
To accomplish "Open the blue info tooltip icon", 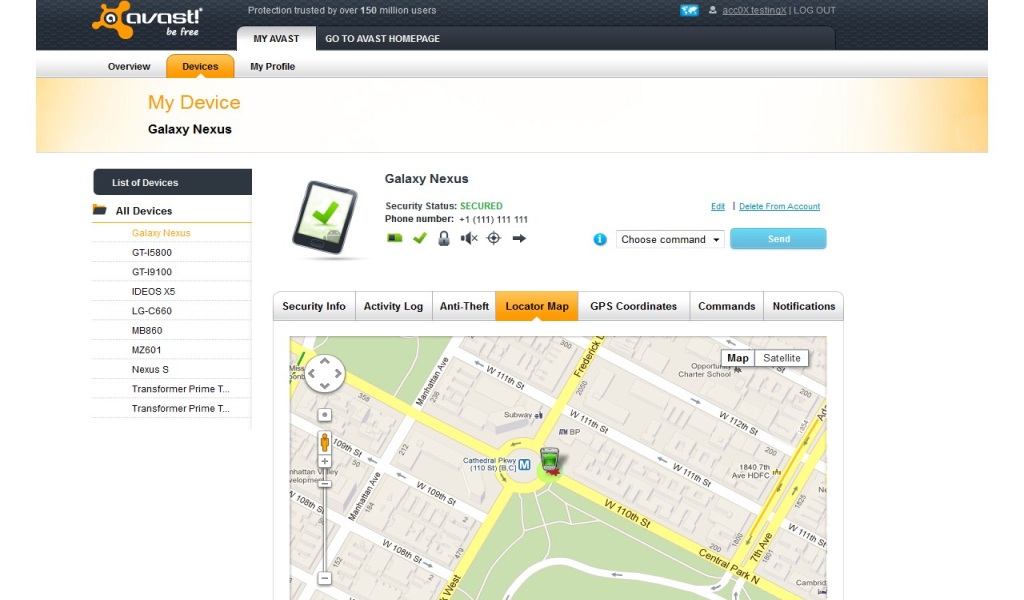I will pos(599,239).
